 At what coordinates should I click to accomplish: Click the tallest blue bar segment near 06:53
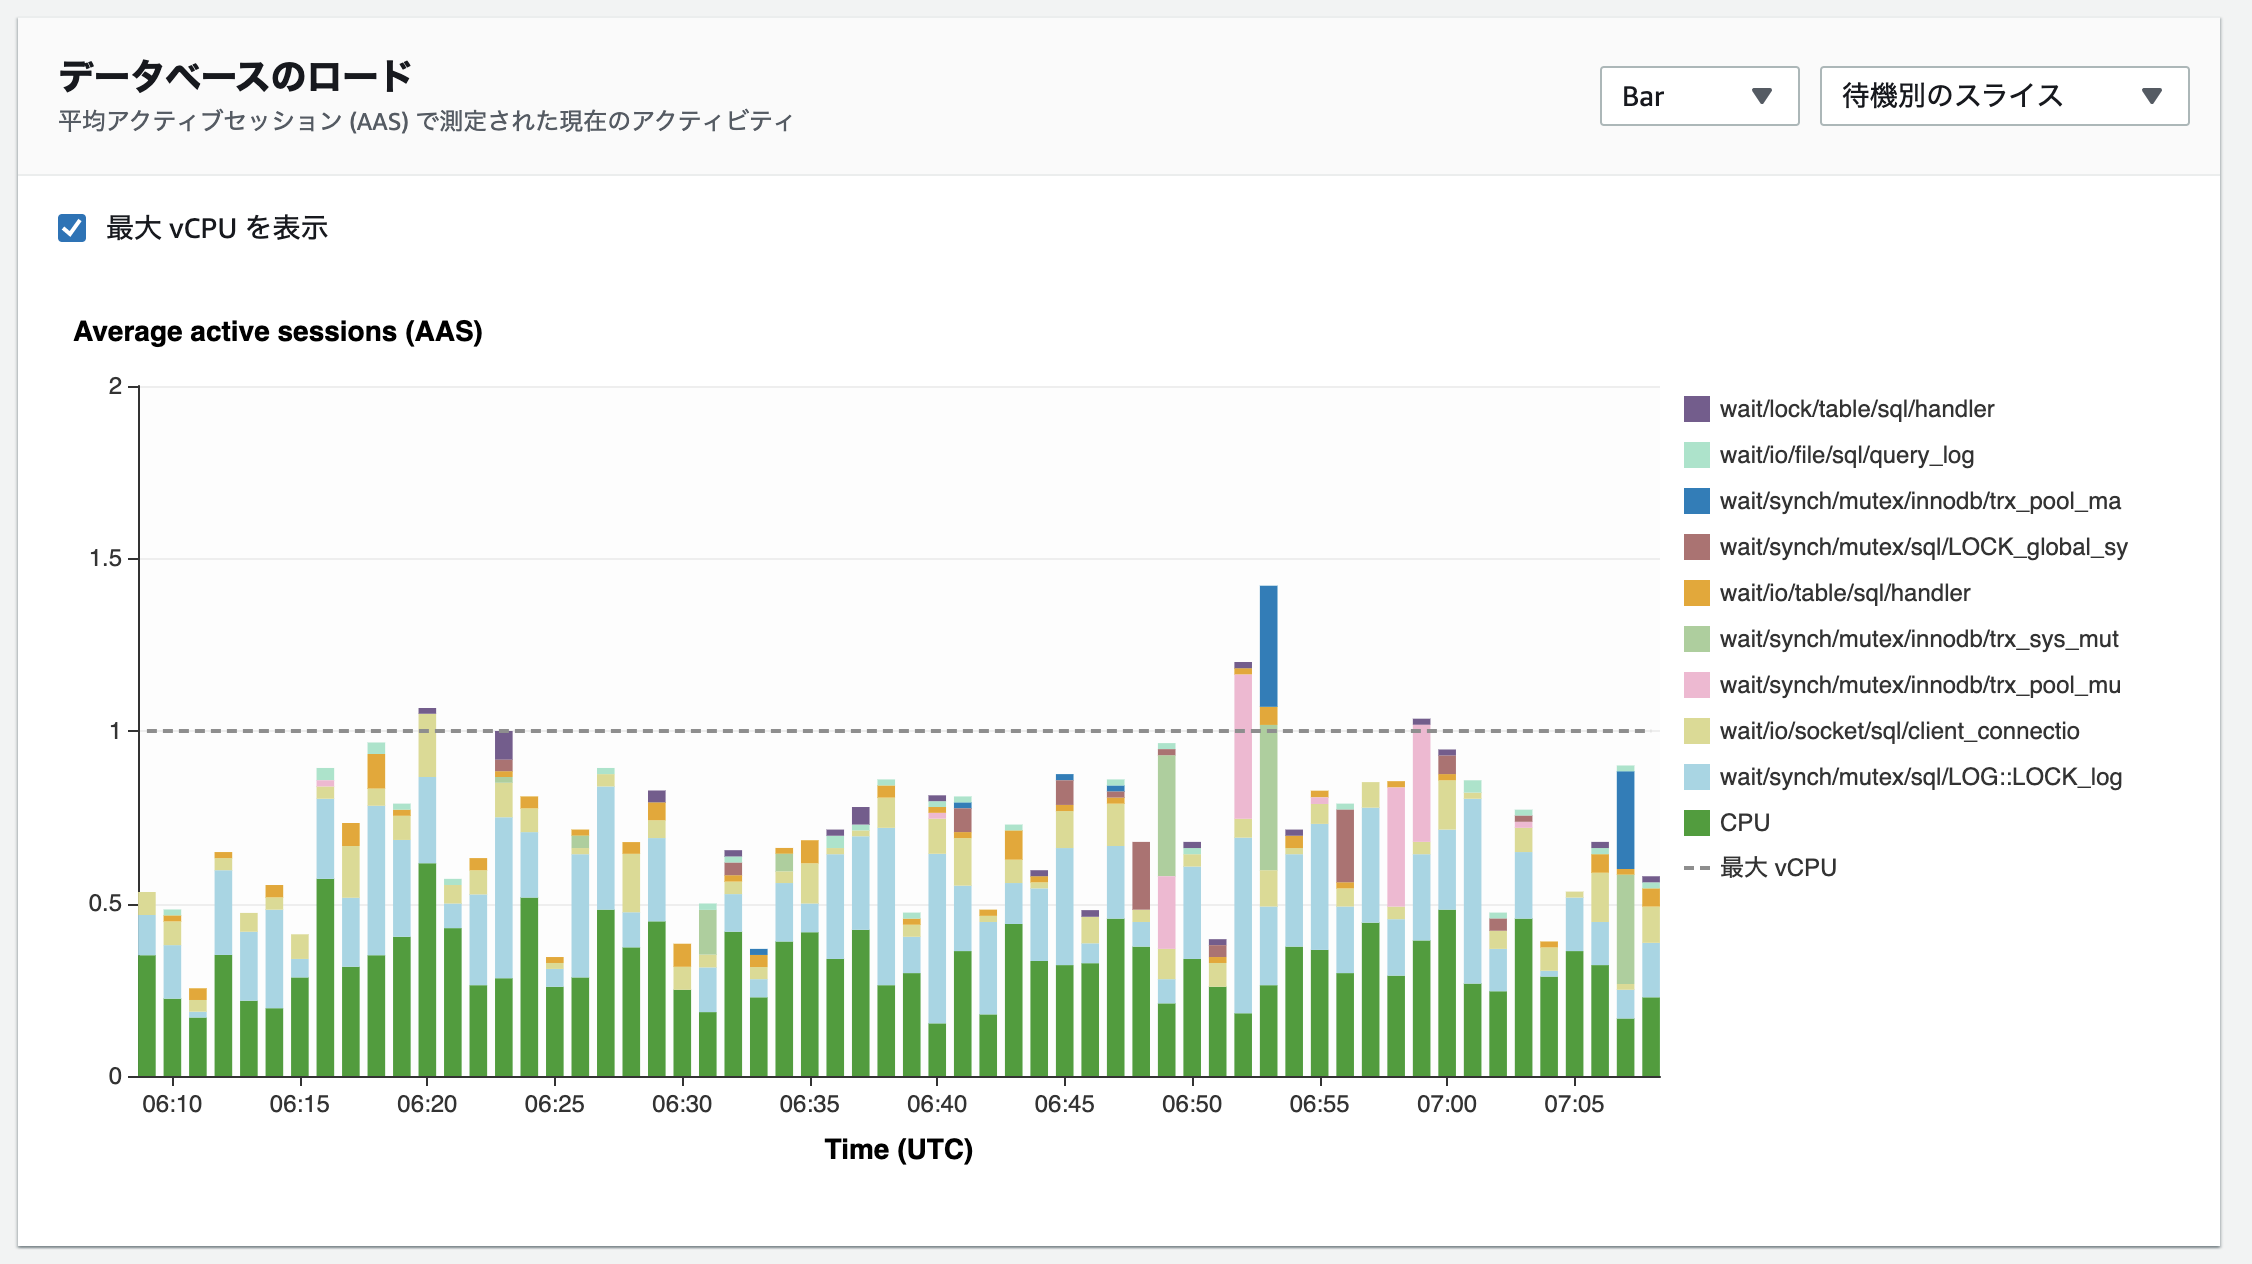(x=1268, y=645)
